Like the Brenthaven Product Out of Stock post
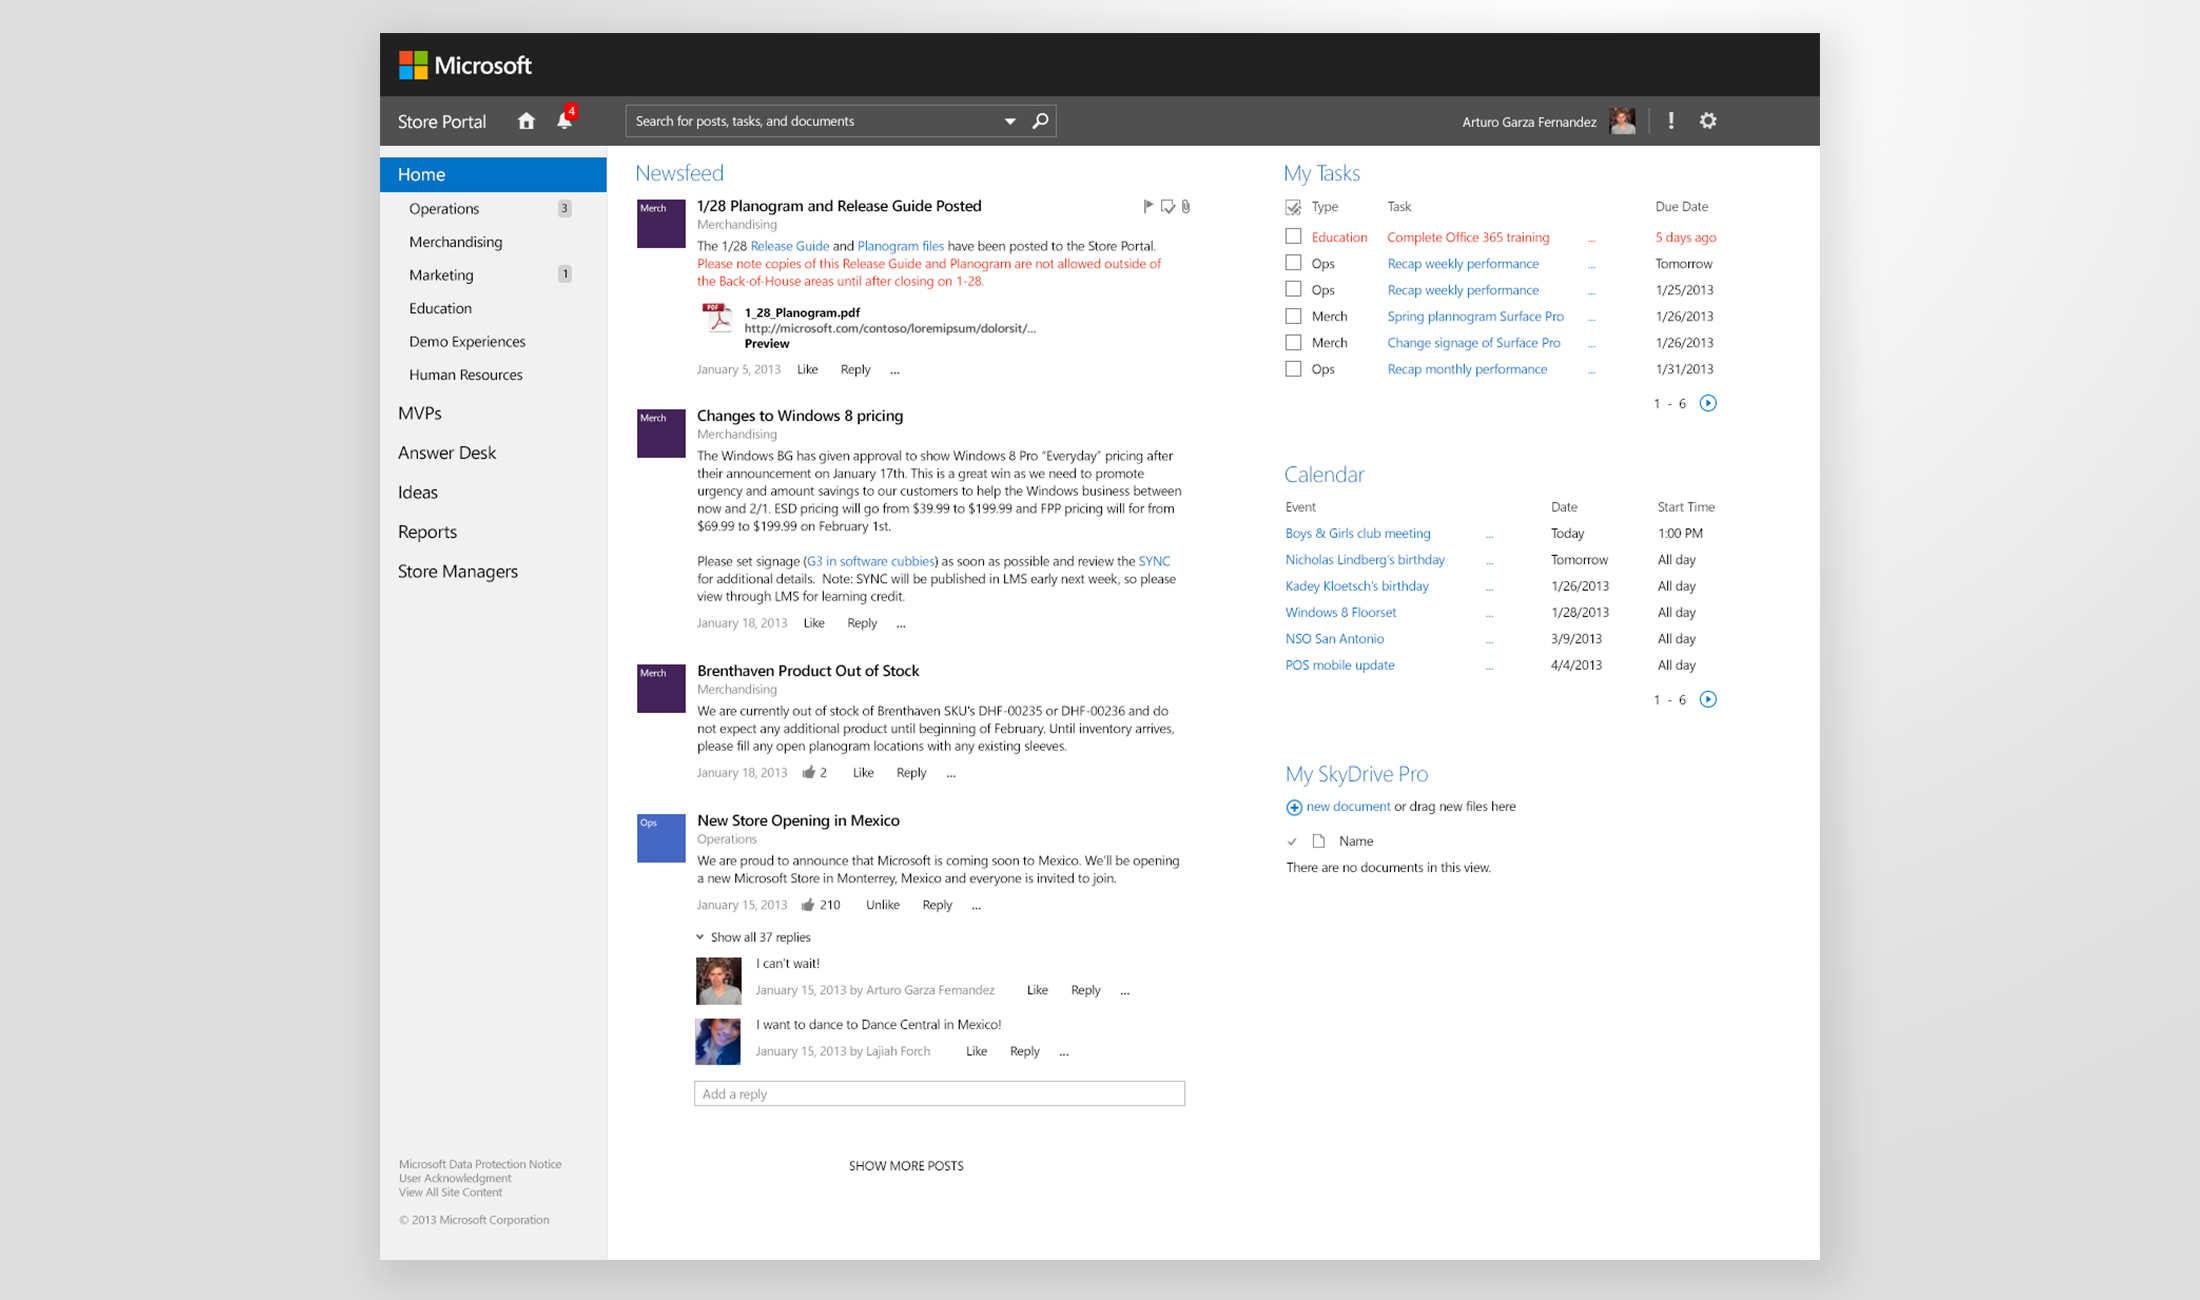 point(863,772)
